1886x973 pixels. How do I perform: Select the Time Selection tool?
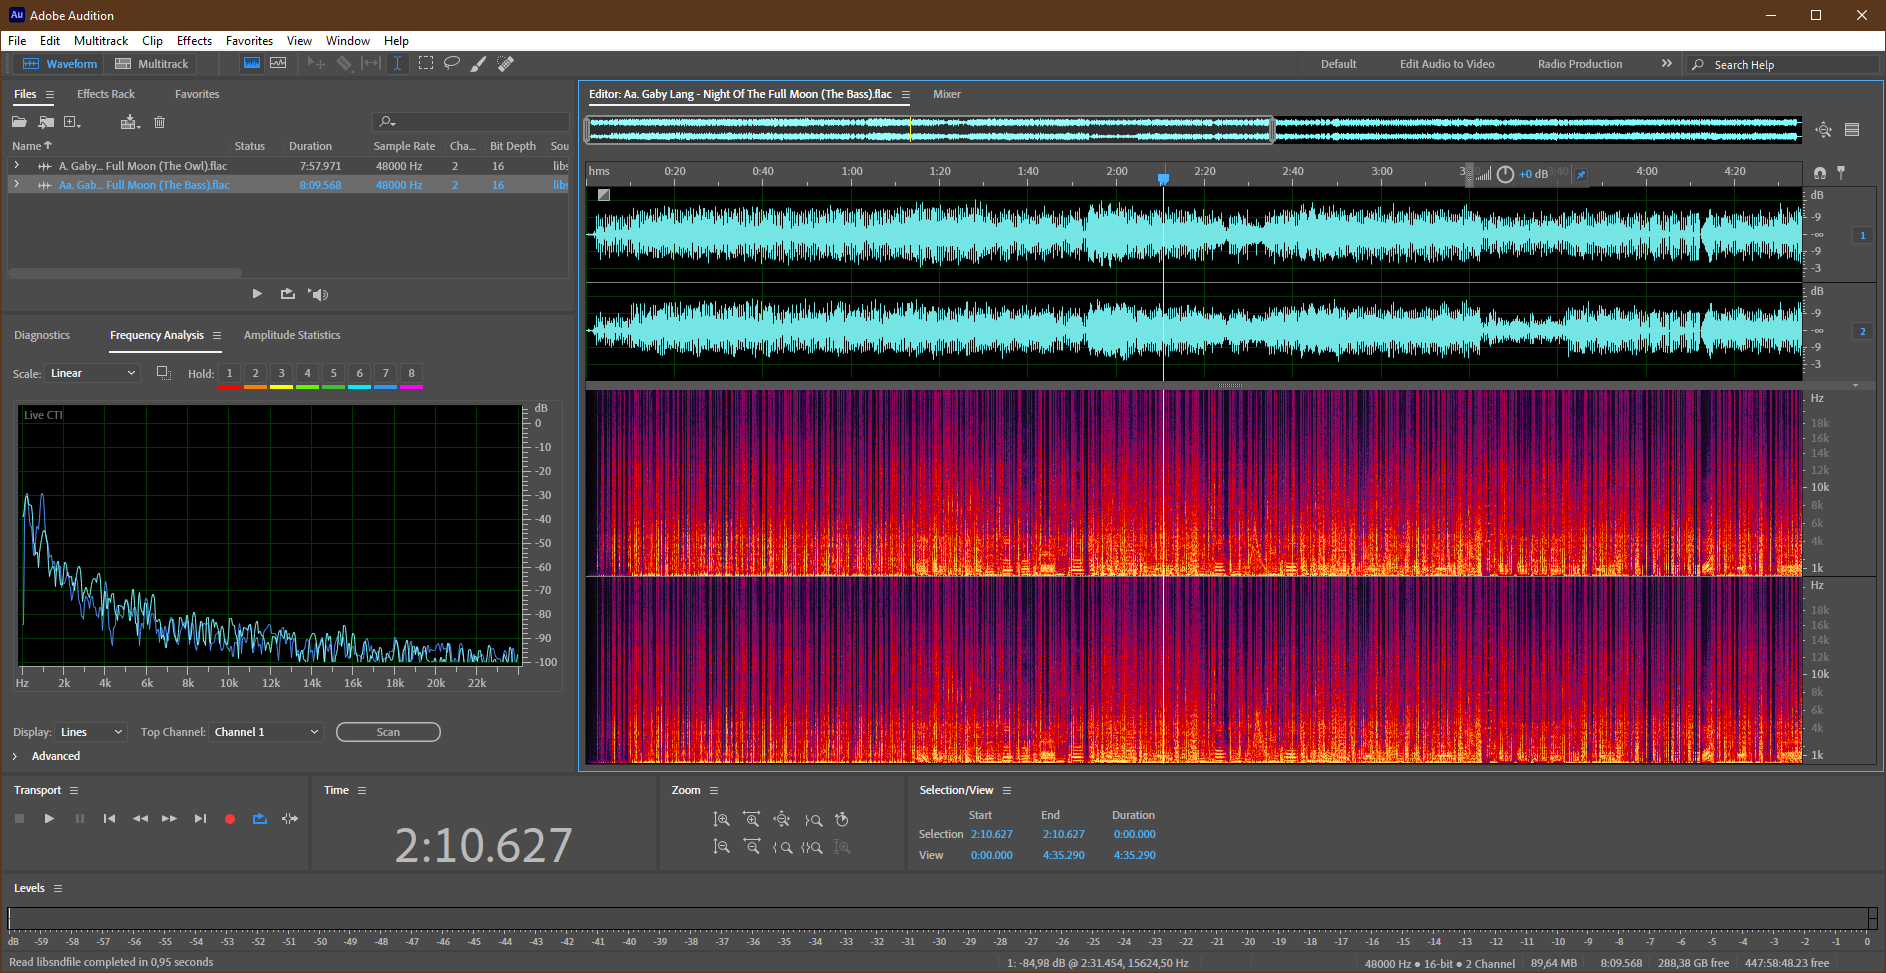tap(397, 63)
